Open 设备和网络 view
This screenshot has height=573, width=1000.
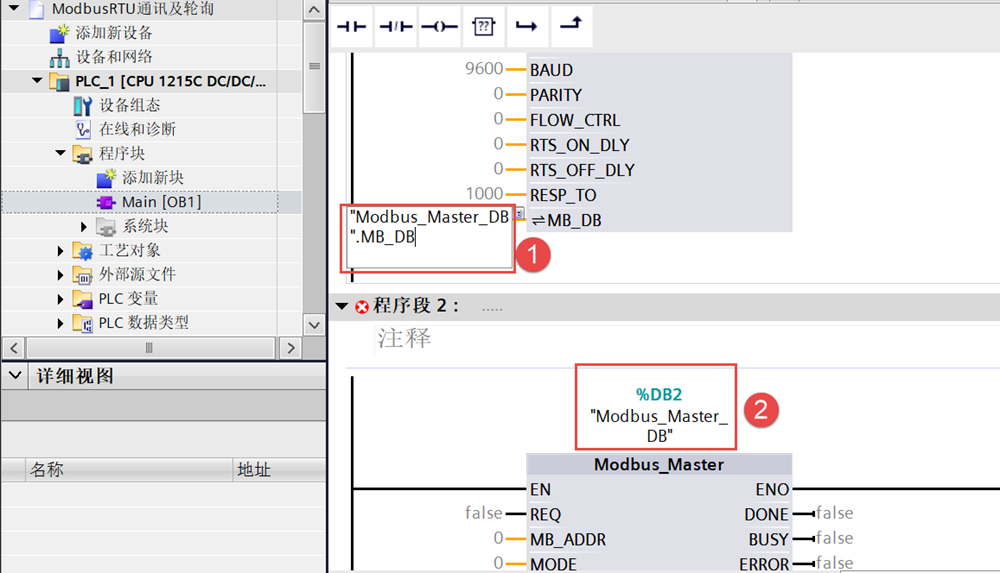pyautogui.click(x=114, y=57)
